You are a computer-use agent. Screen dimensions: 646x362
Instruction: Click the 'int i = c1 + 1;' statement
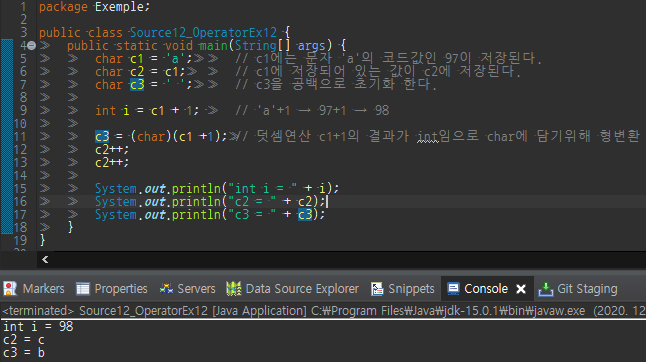point(147,110)
